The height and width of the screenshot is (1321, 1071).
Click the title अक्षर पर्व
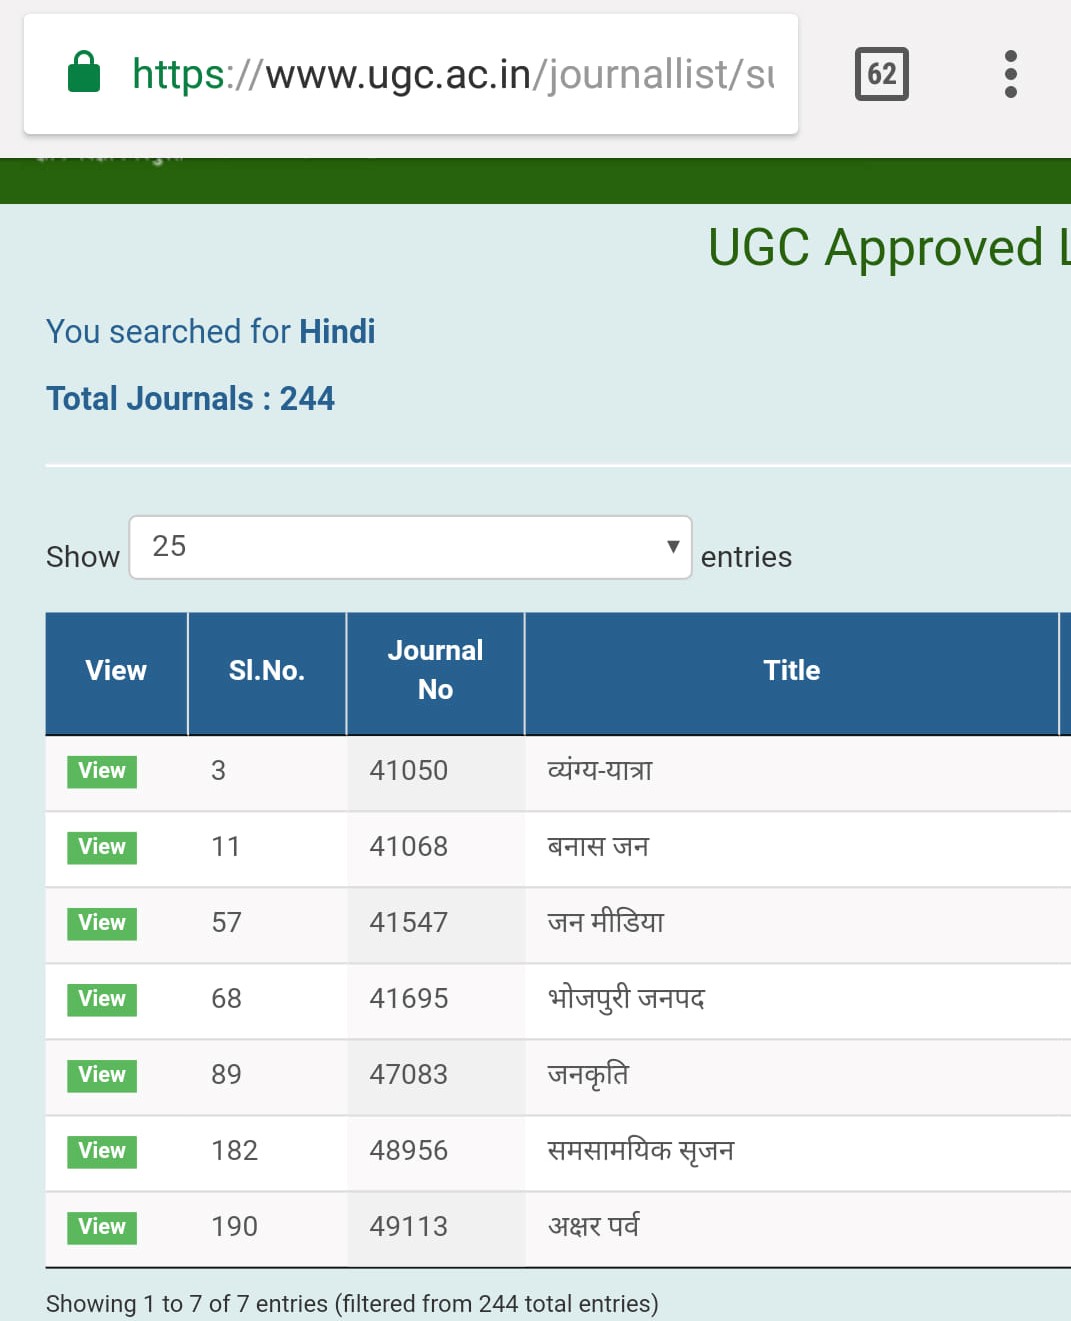pyautogui.click(x=594, y=1227)
